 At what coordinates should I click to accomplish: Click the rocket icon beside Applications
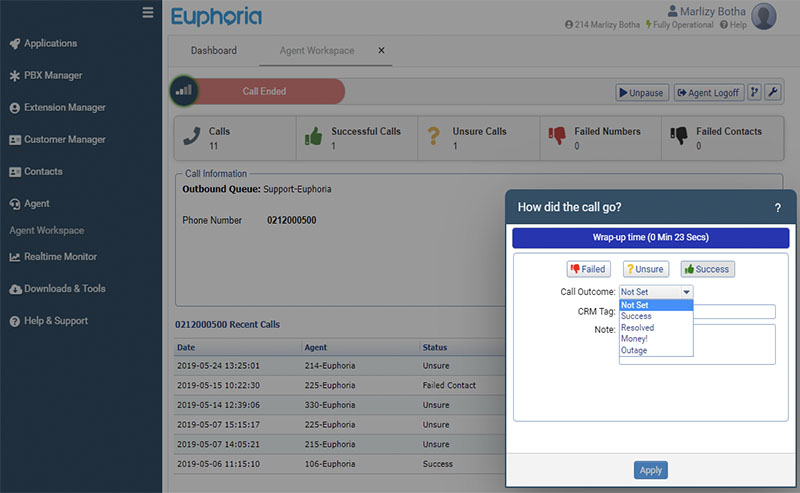tap(15, 44)
